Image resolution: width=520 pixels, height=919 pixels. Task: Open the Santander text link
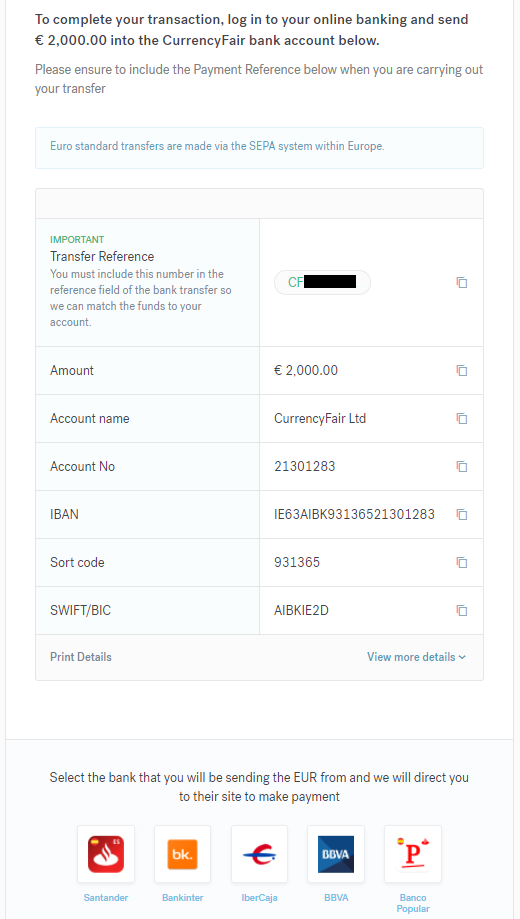coord(106,898)
